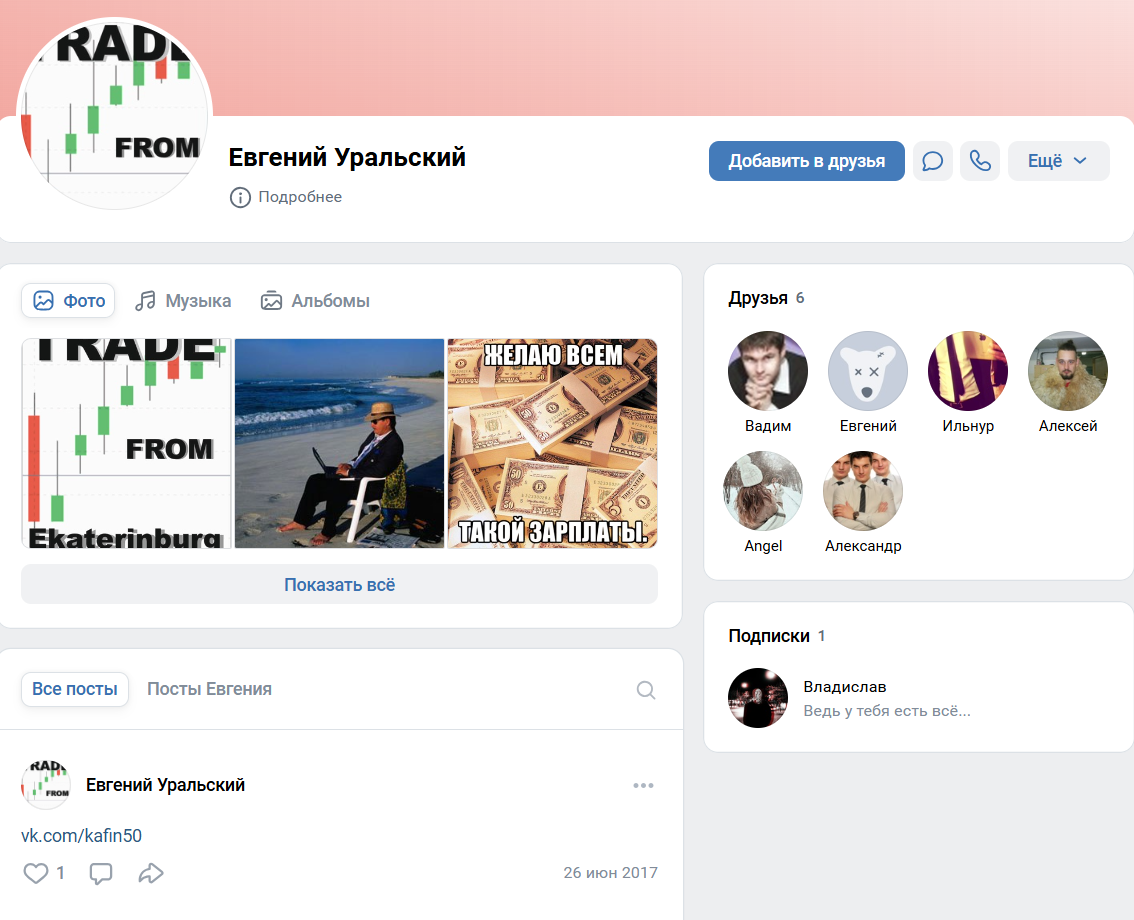
Task: Add Евгений Уральский as friend
Action: coord(806,161)
